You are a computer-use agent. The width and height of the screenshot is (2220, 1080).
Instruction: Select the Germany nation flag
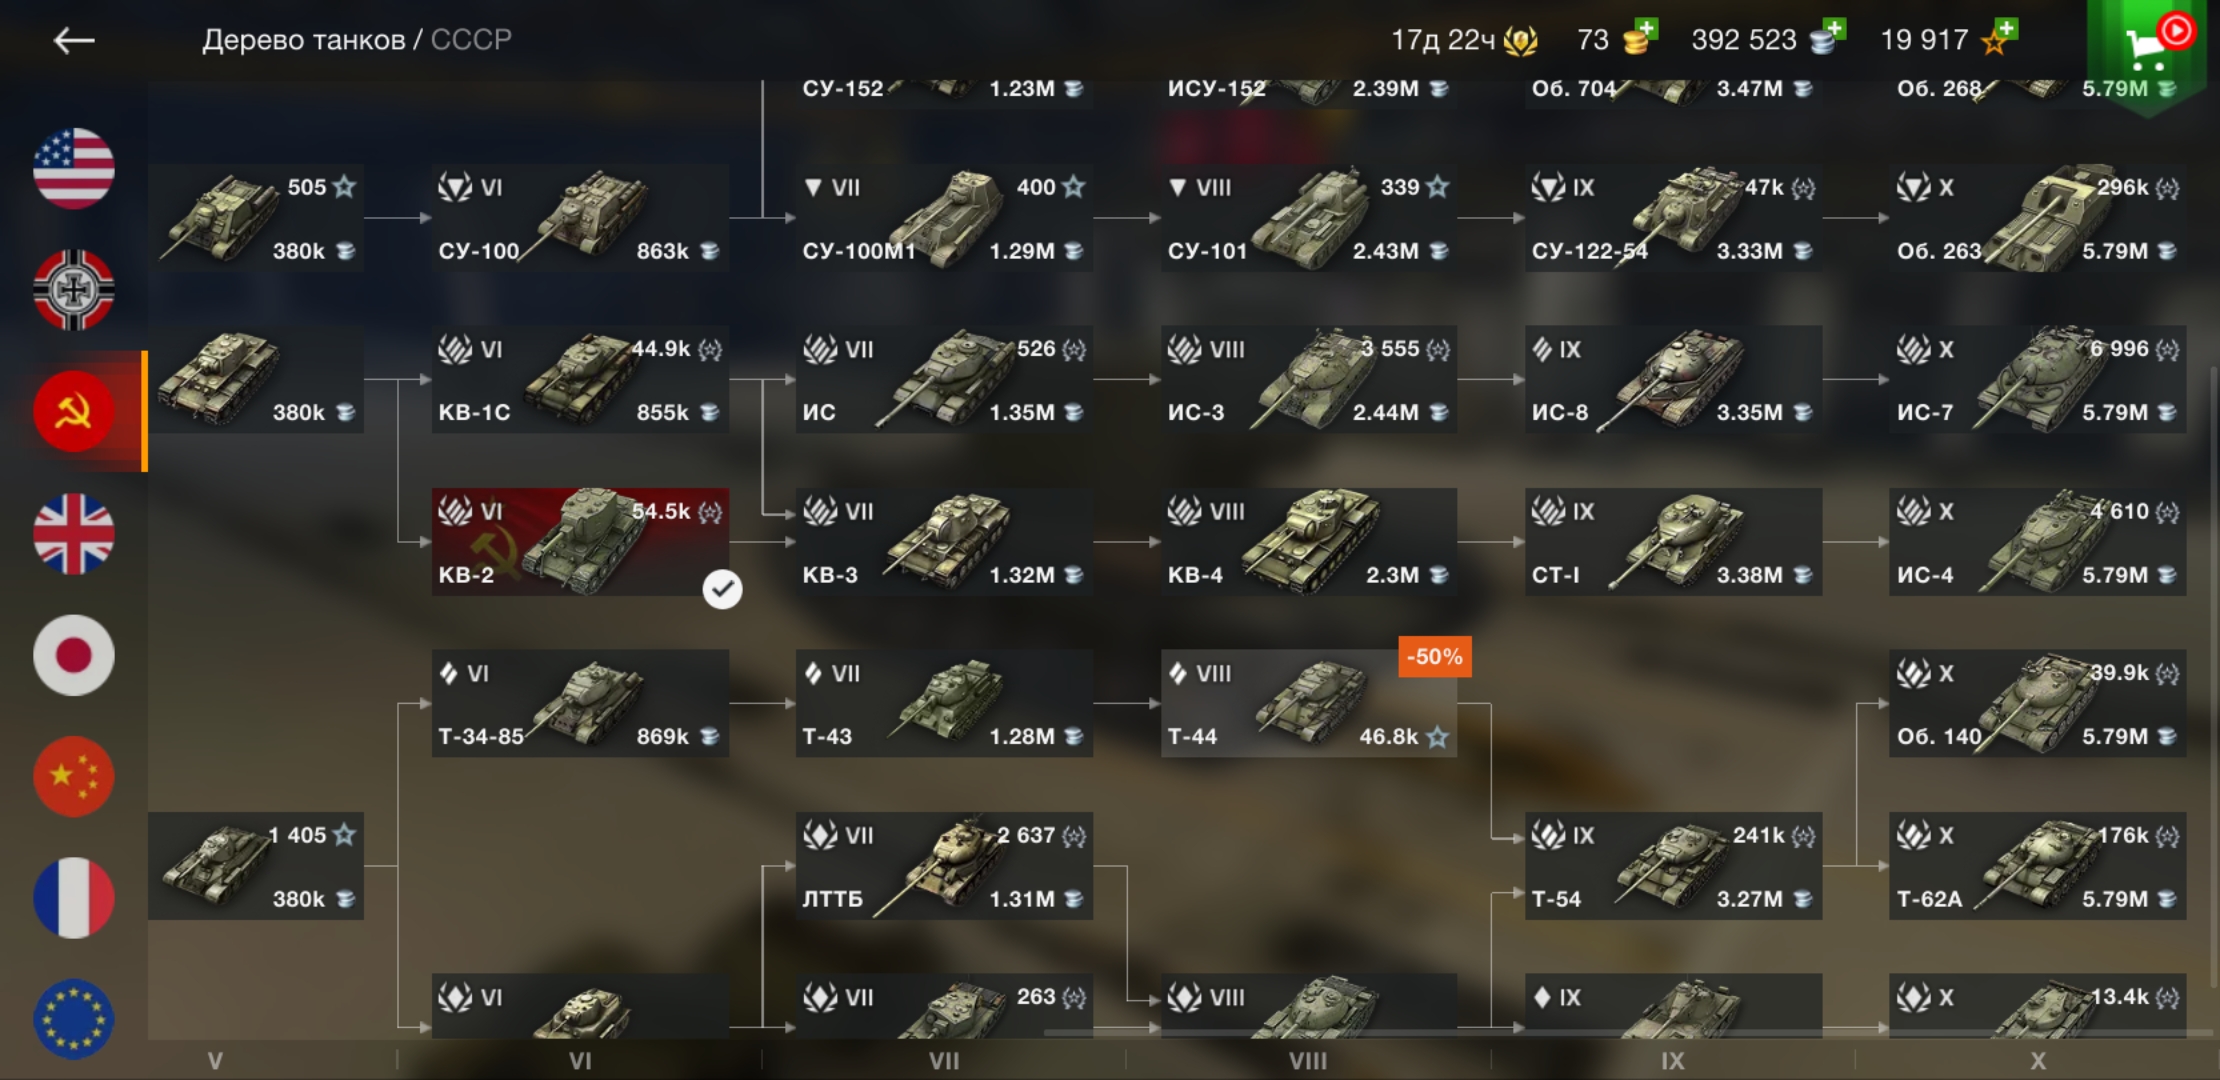[x=74, y=290]
